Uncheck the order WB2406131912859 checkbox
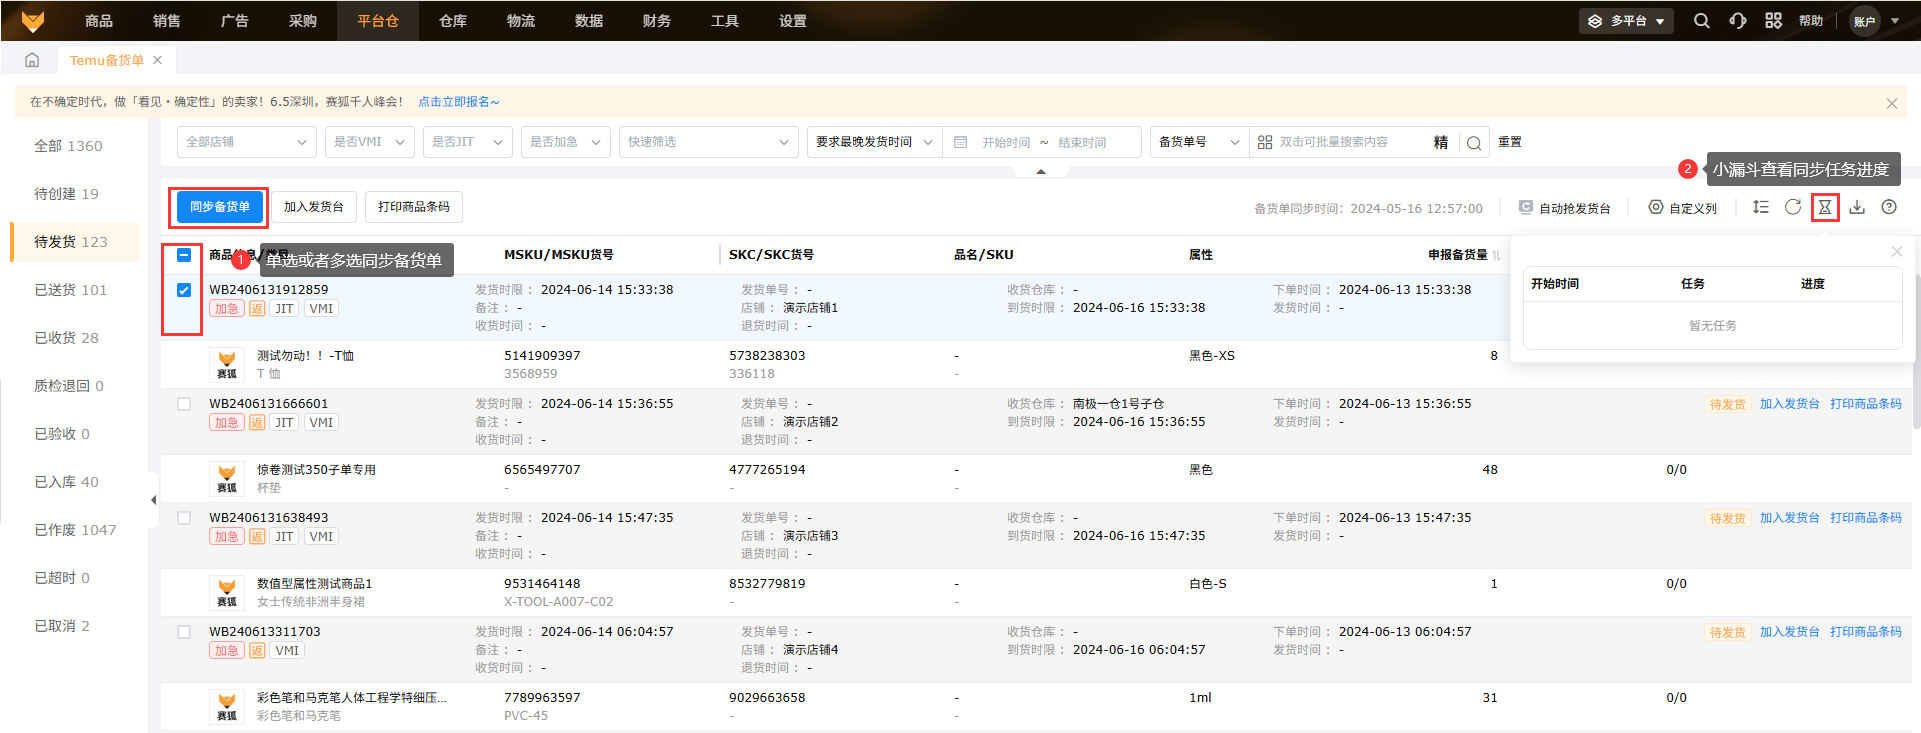Image resolution: width=1921 pixels, height=733 pixels. (184, 290)
